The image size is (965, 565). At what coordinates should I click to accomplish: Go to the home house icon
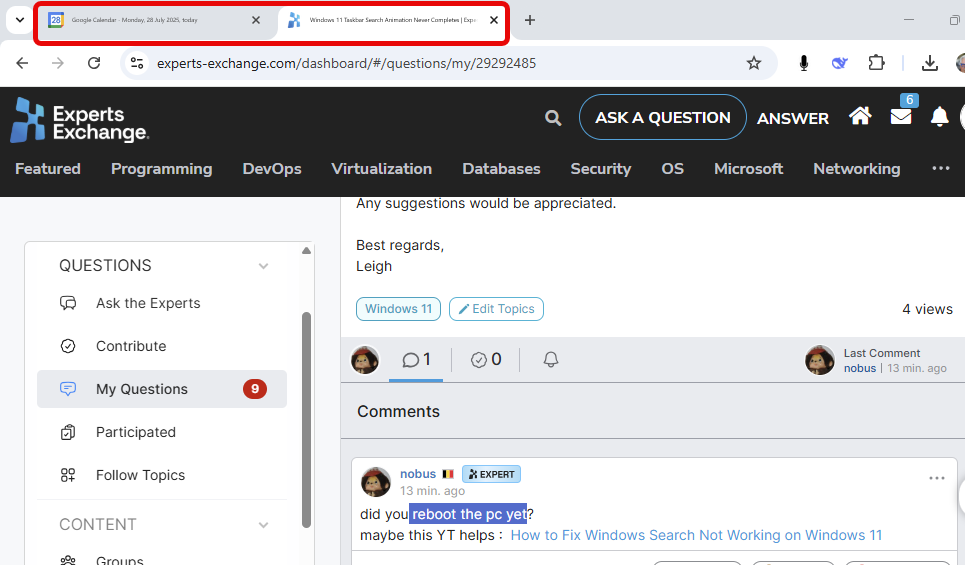click(860, 116)
